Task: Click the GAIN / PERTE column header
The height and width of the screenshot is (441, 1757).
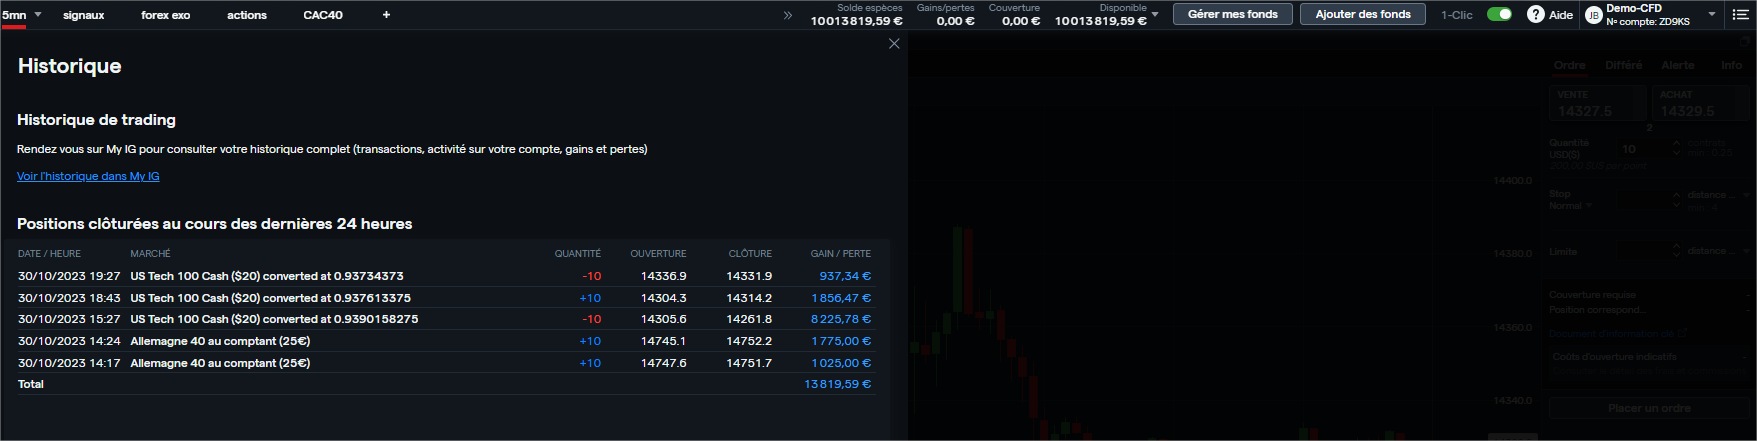Action: [x=840, y=254]
